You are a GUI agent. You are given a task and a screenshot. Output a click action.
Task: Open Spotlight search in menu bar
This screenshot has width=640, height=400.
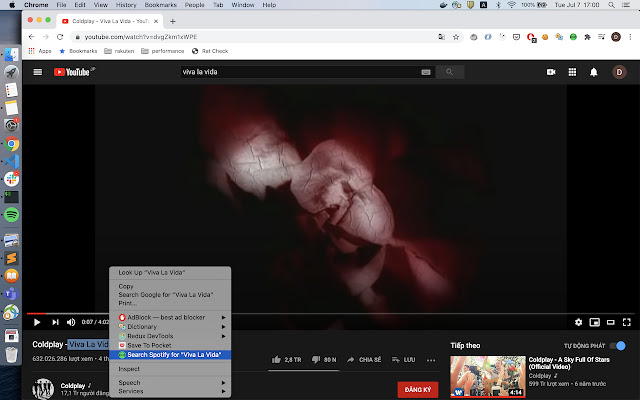click(611, 5)
